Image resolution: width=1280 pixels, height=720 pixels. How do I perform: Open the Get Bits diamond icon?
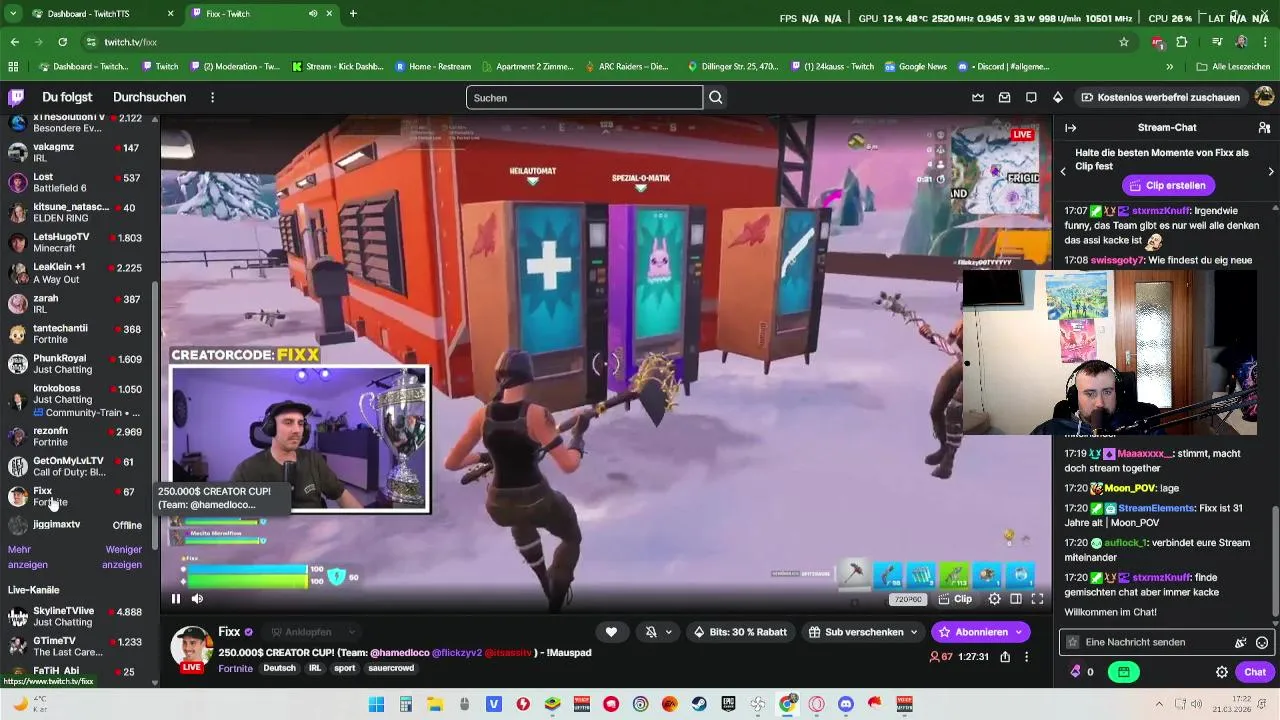[x=1058, y=97]
